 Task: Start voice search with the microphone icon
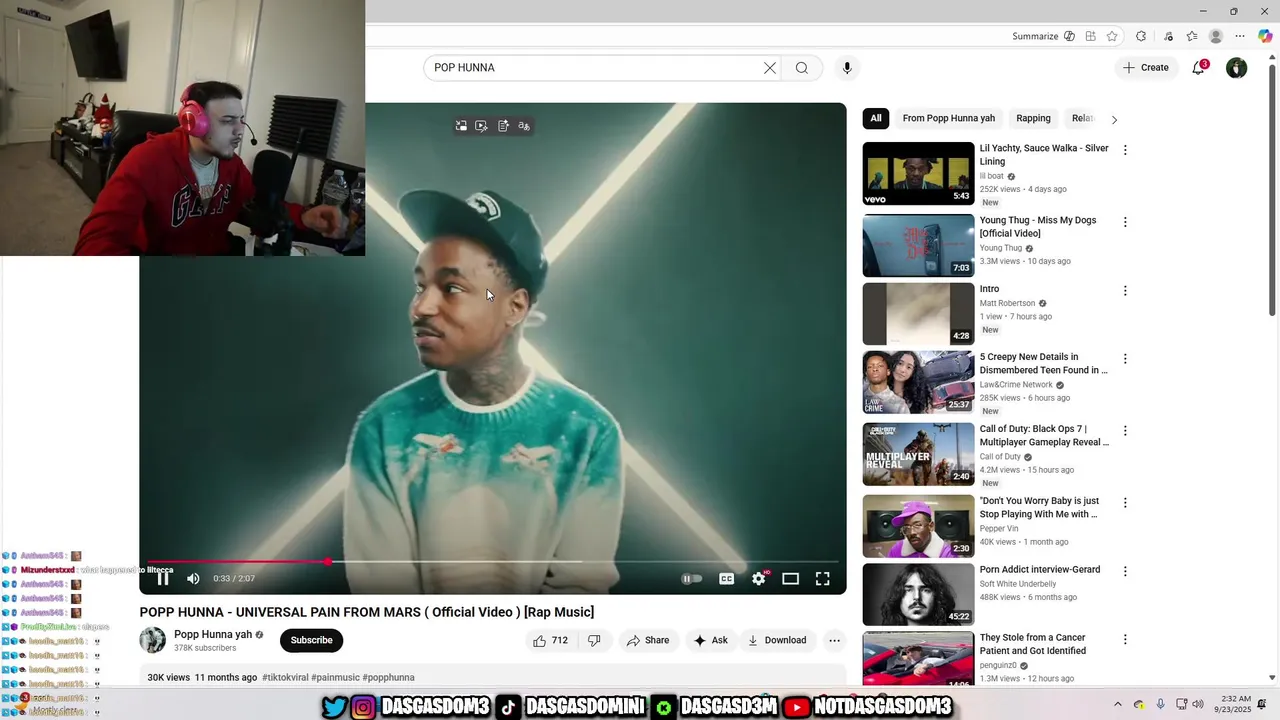pyautogui.click(x=847, y=68)
